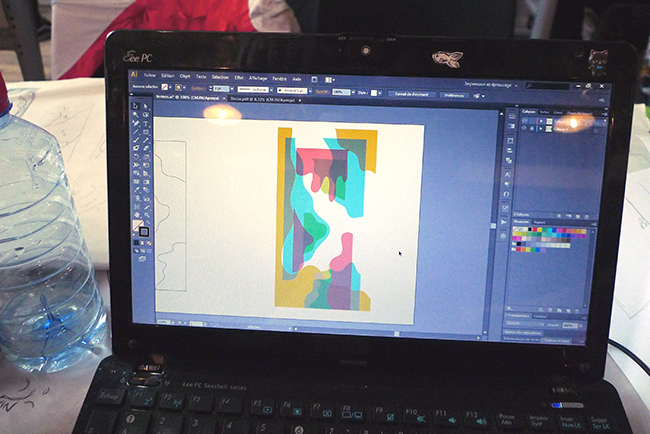Open the Arrange Documents dropdown in menu bar
The height and width of the screenshot is (434, 650).
[330, 80]
